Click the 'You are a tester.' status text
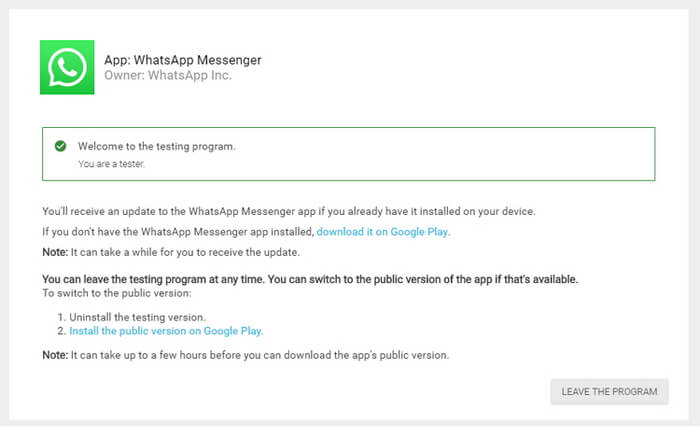Screen dimensions: 700x426 110,163
